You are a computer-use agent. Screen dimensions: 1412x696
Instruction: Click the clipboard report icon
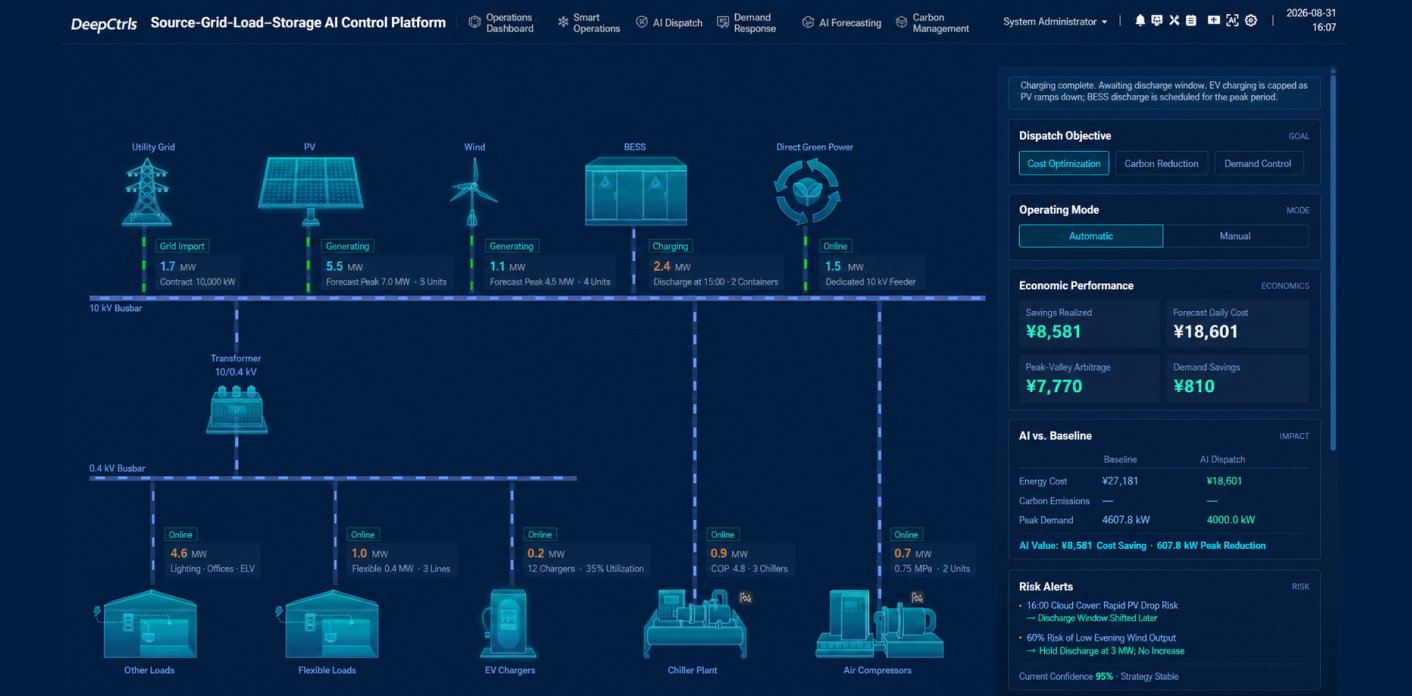[x=1191, y=21]
